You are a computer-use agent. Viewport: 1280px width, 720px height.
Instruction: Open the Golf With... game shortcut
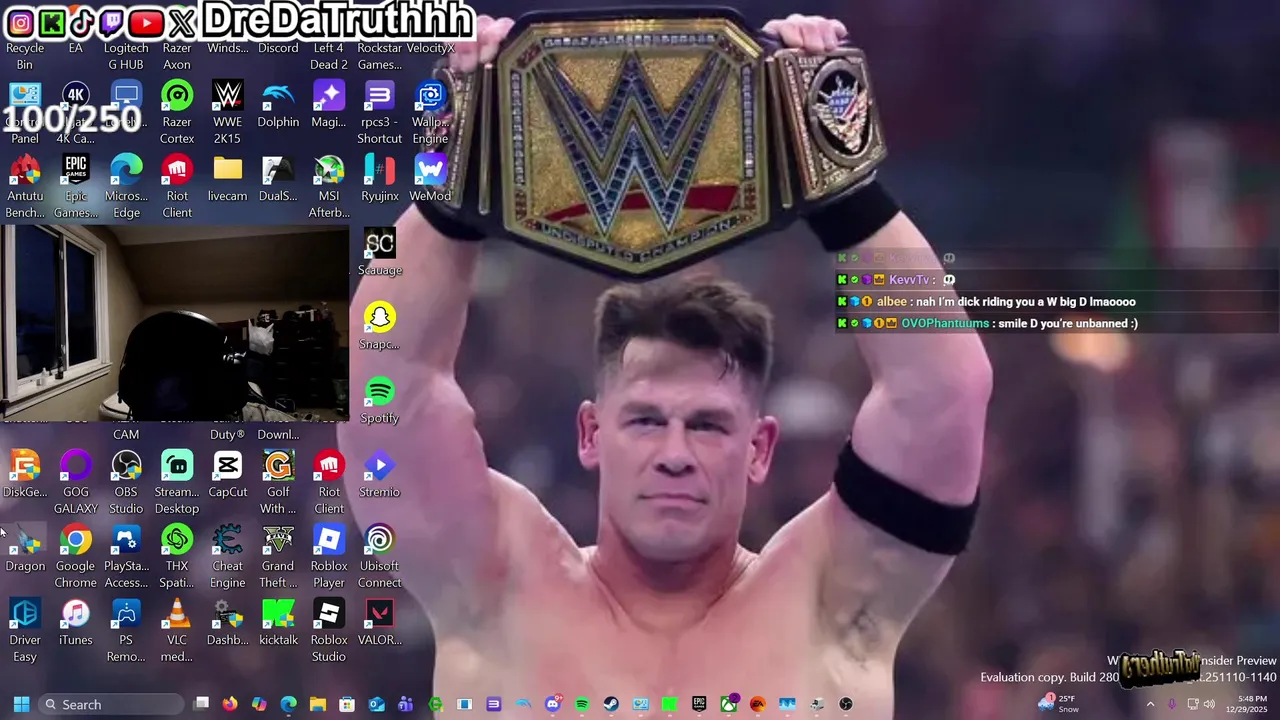pyautogui.click(x=278, y=483)
